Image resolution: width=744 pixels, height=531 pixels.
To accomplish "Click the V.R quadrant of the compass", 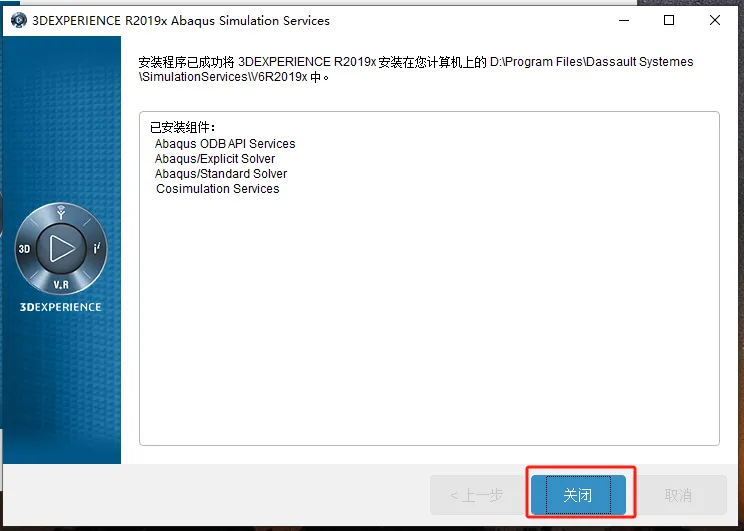I will 61,285.
